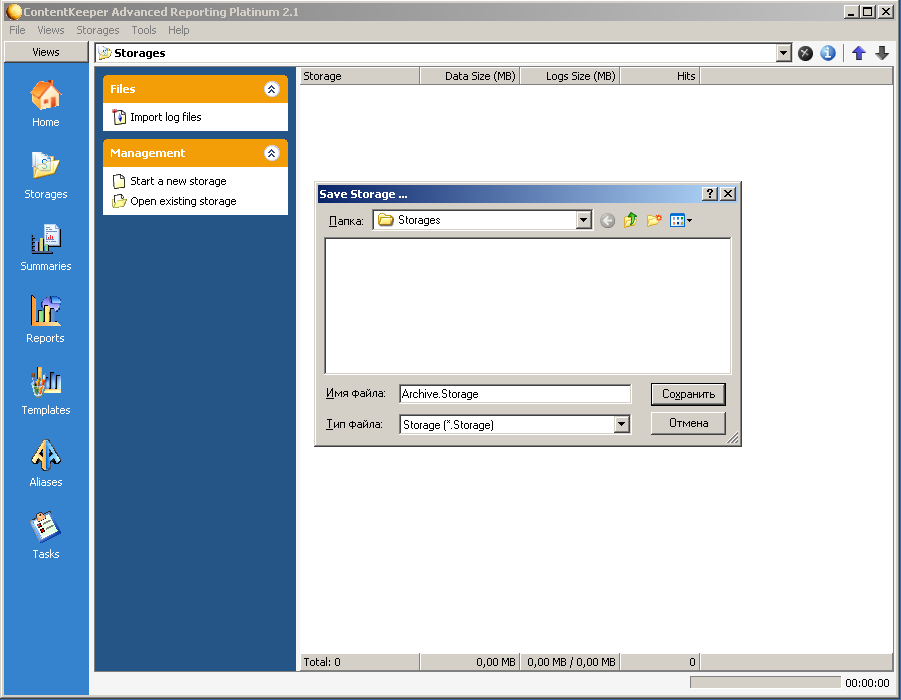Click the Import log files icon
The height and width of the screenshot is (700, 901).
click(119, 117)
